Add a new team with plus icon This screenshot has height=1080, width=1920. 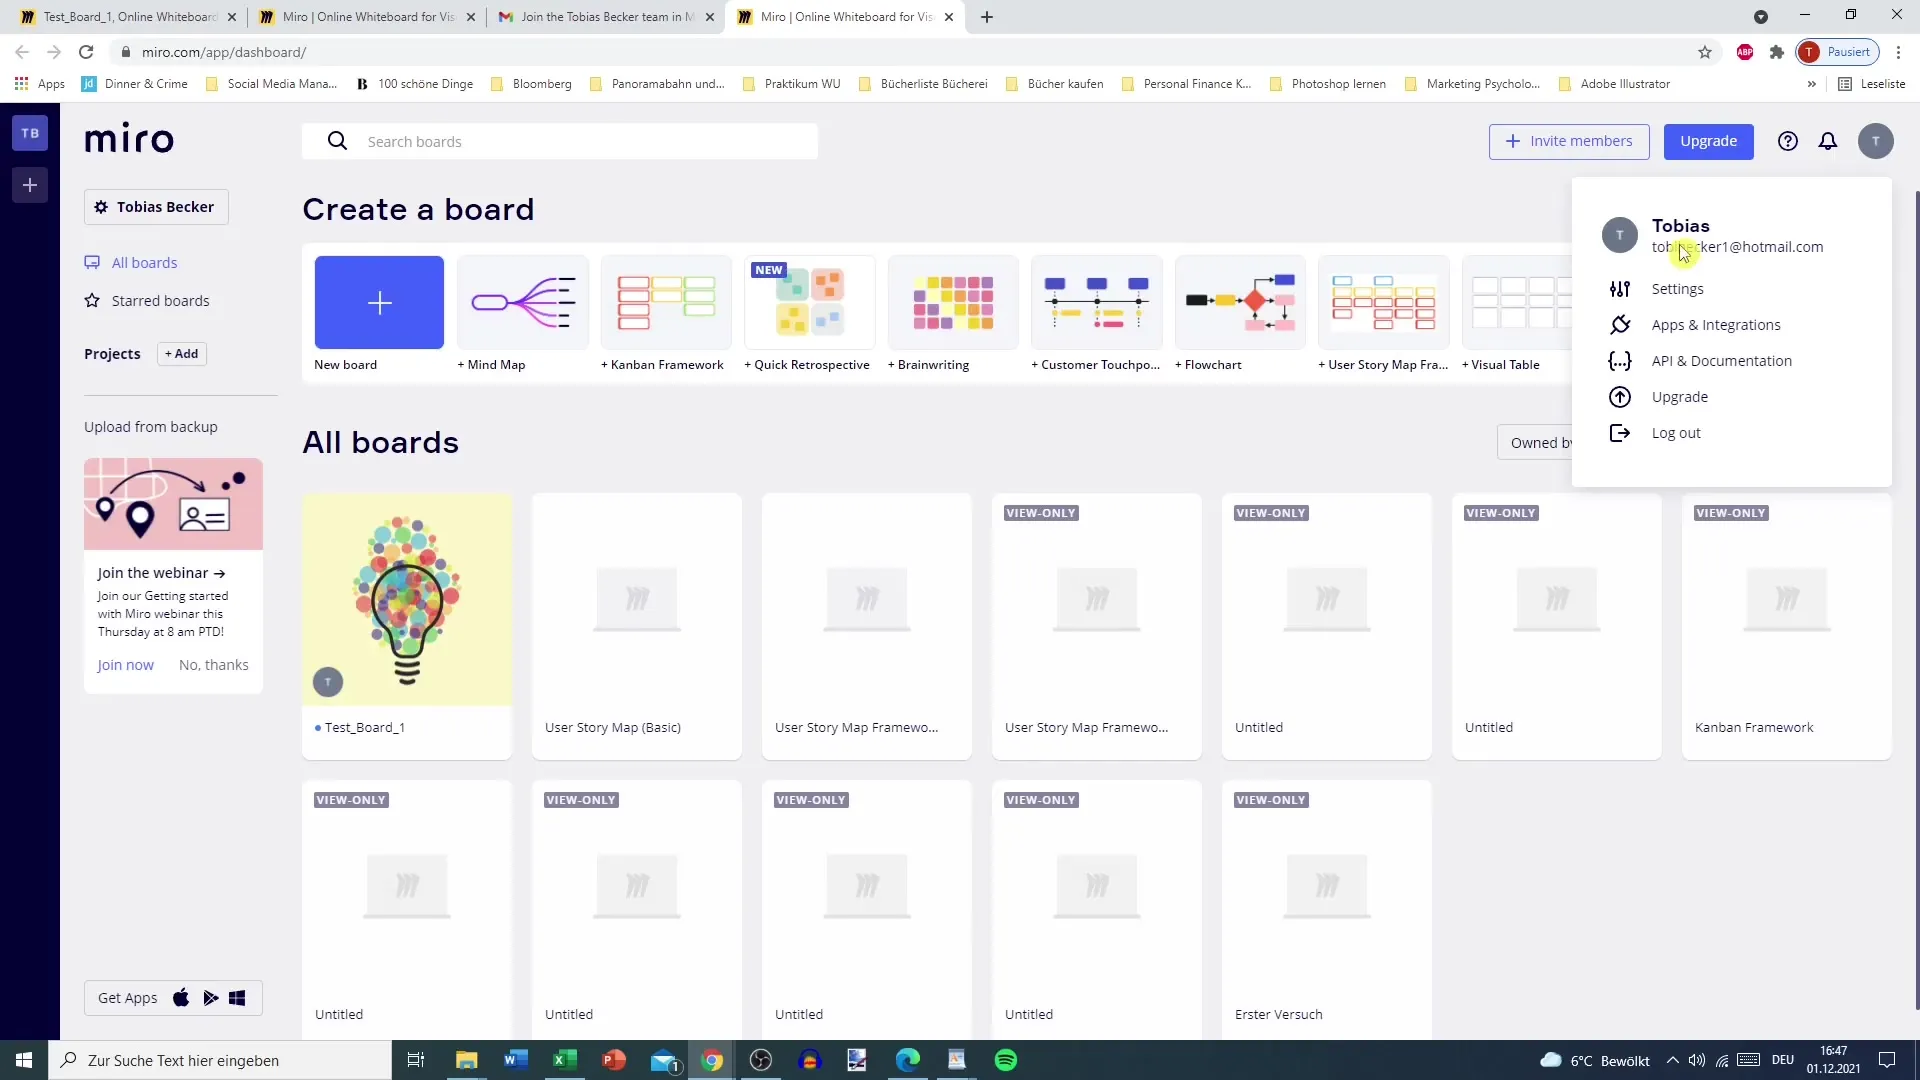coord(30,185)
